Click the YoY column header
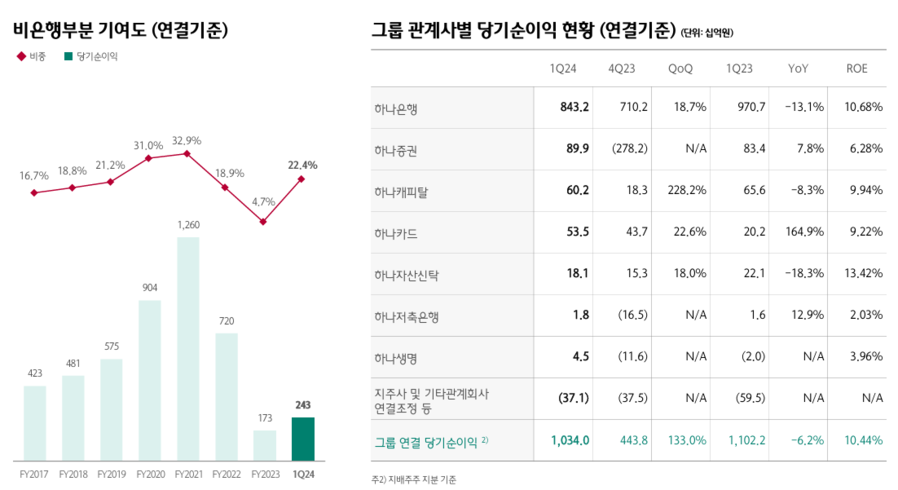This screenshot has width=898, height=490. 798,68
